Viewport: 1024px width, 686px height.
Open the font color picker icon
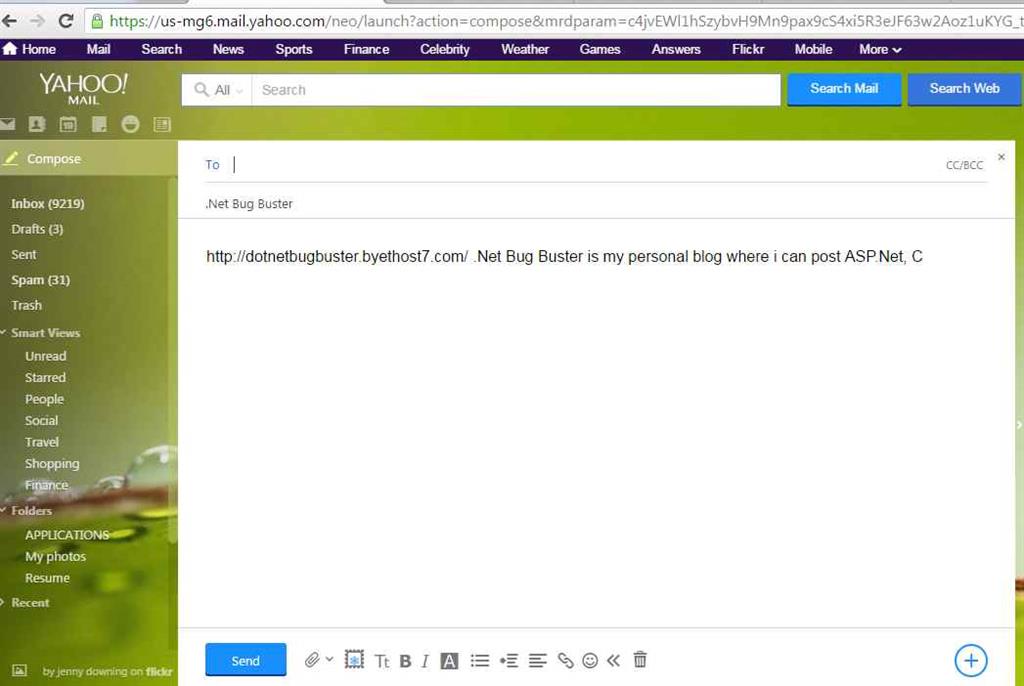450,660
